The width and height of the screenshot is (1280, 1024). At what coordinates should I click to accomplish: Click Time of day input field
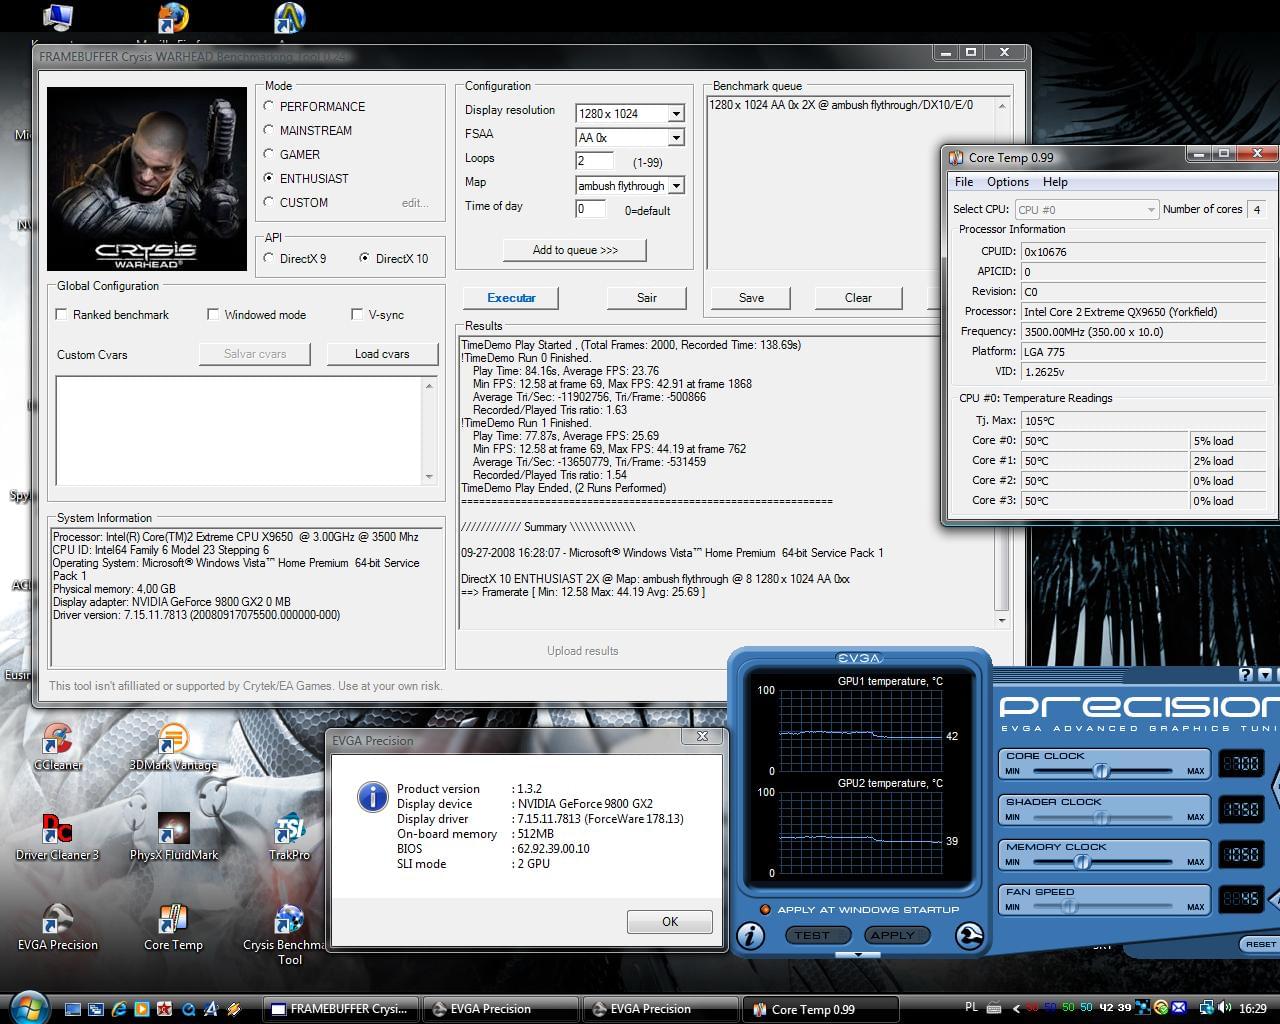point(590,209)
